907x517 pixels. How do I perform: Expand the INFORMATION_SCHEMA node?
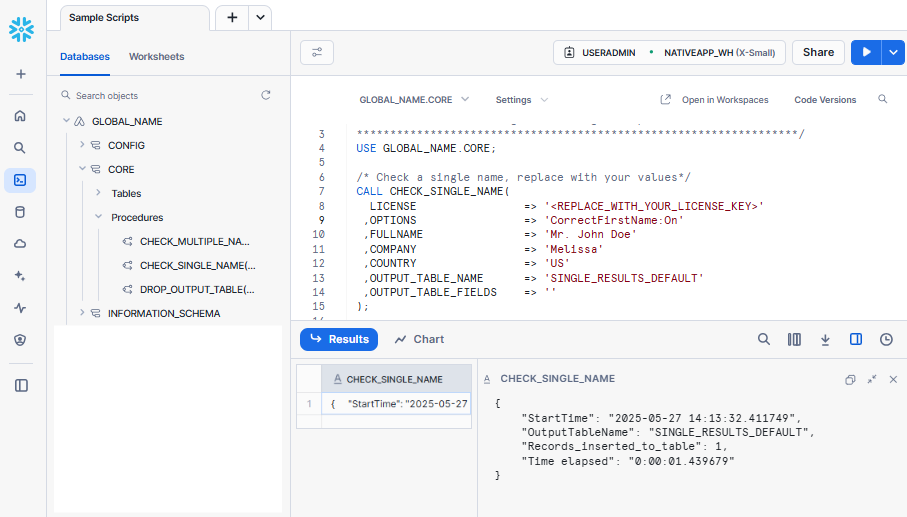tap(82, 313)
